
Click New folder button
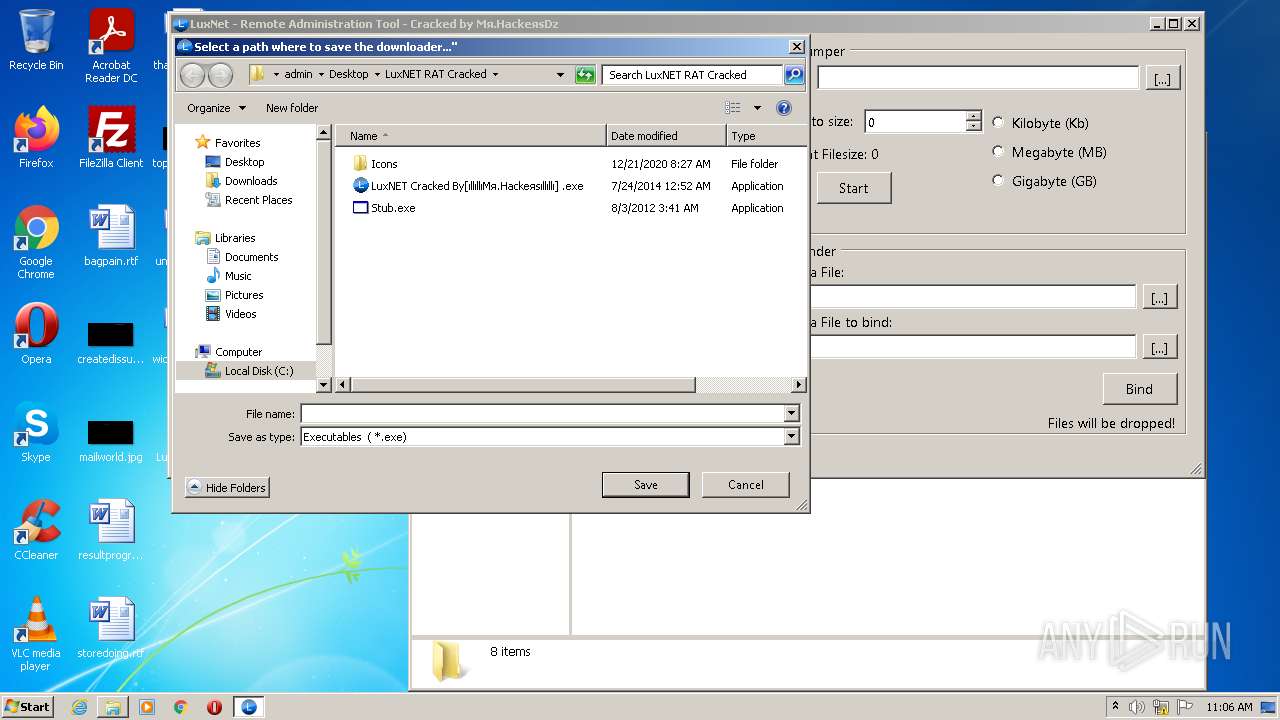tap(292, 108)
